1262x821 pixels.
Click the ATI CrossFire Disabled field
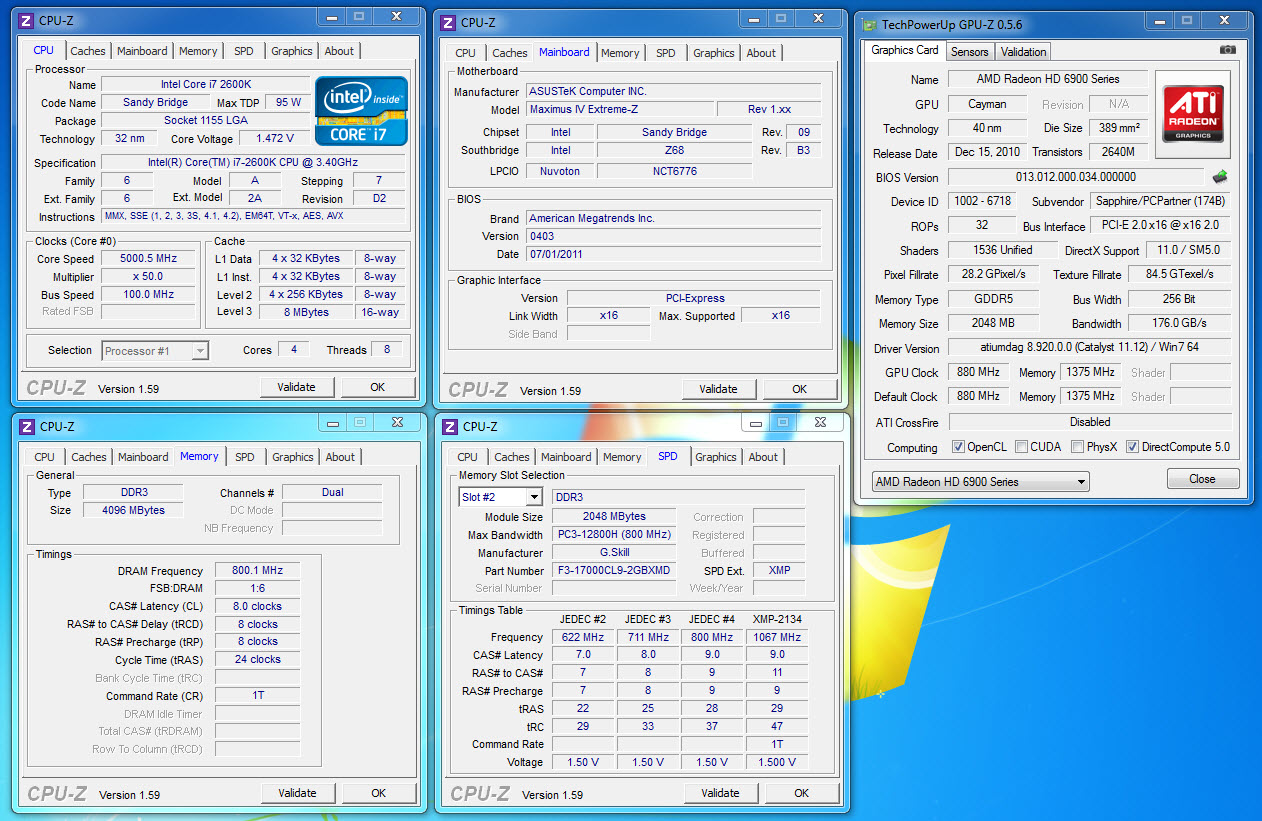[1089, 421]
